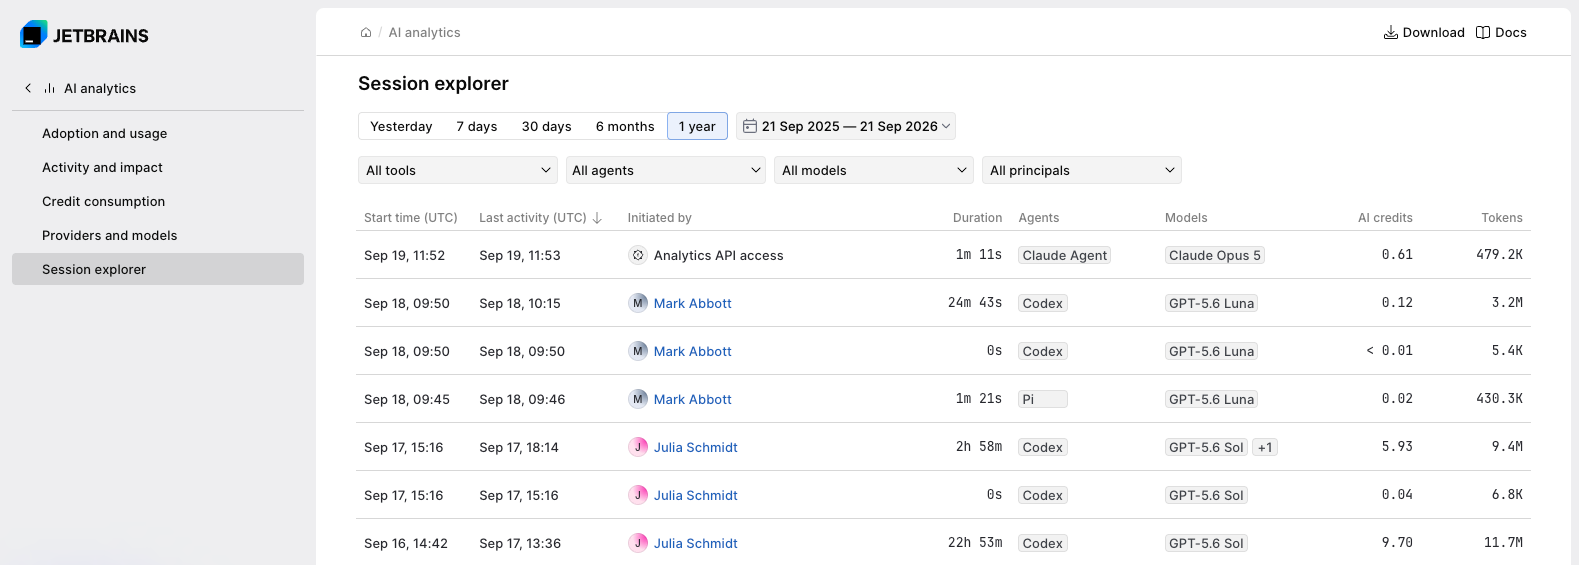
Task: Click the Duration column header
Action: coord(977,217)
